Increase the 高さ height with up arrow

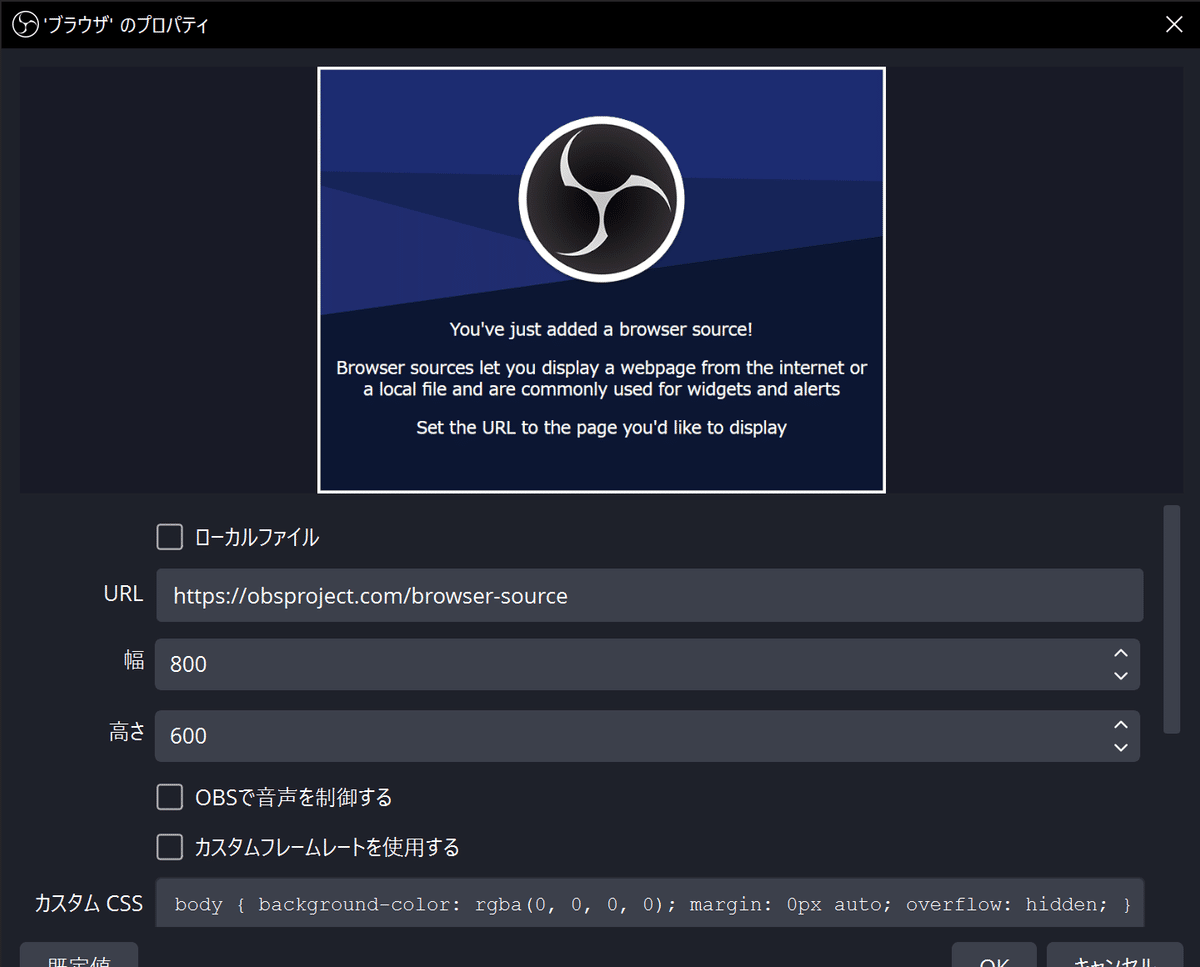click(1121, 725)
